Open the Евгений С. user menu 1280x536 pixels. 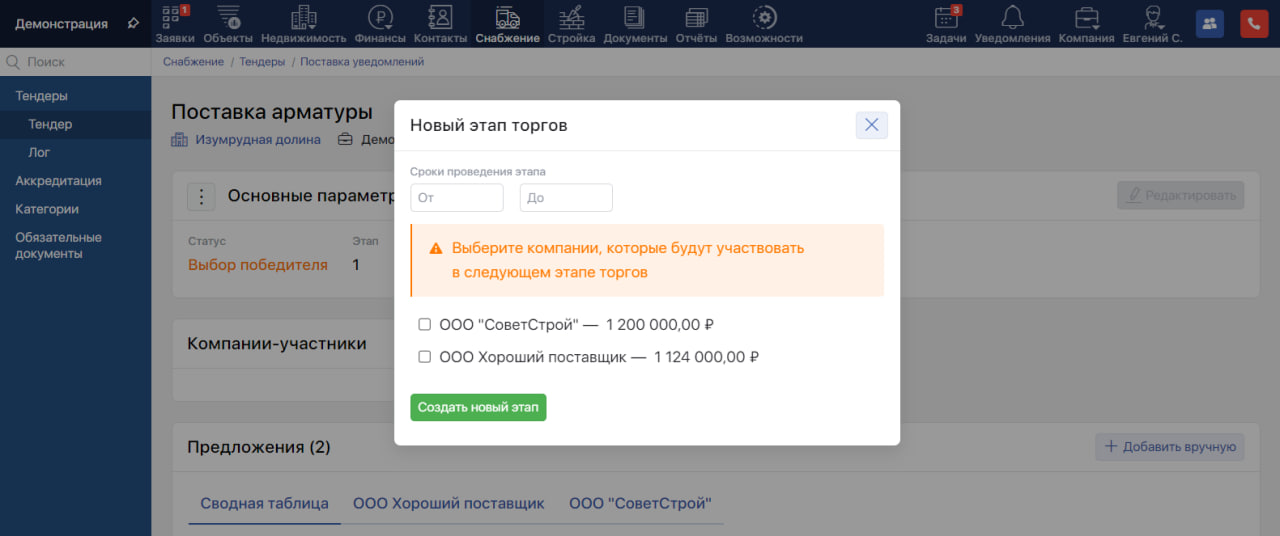coord(1154,23)
